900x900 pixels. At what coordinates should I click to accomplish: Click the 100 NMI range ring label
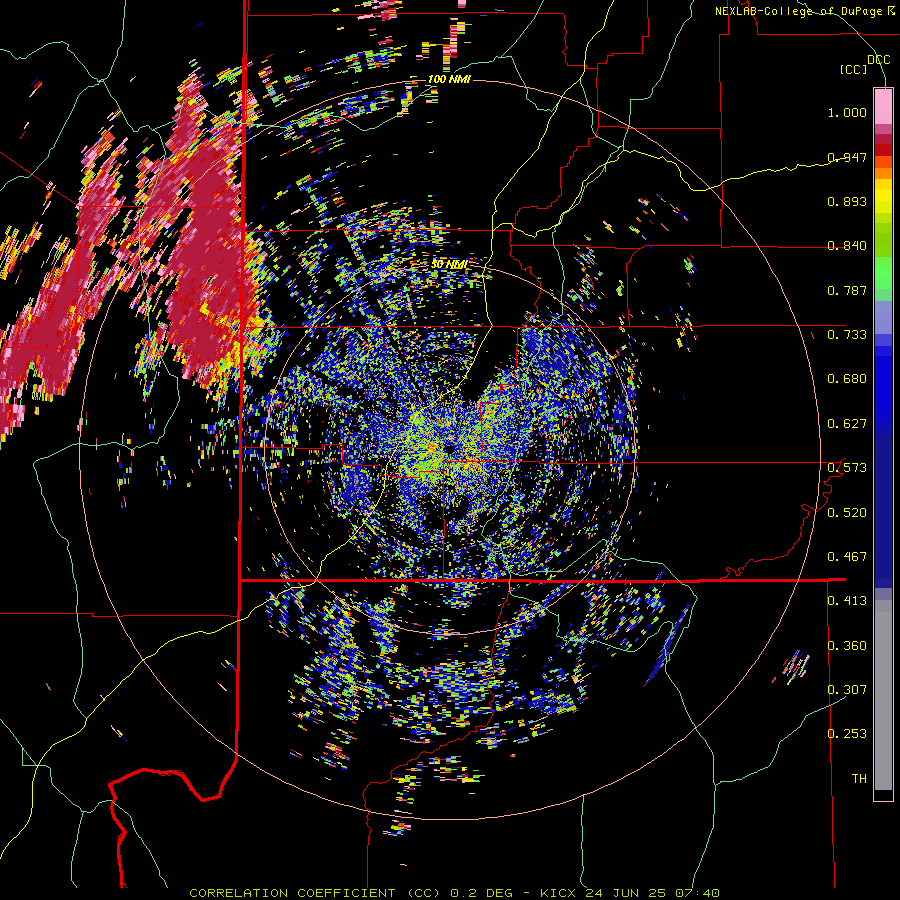point(449,79)
